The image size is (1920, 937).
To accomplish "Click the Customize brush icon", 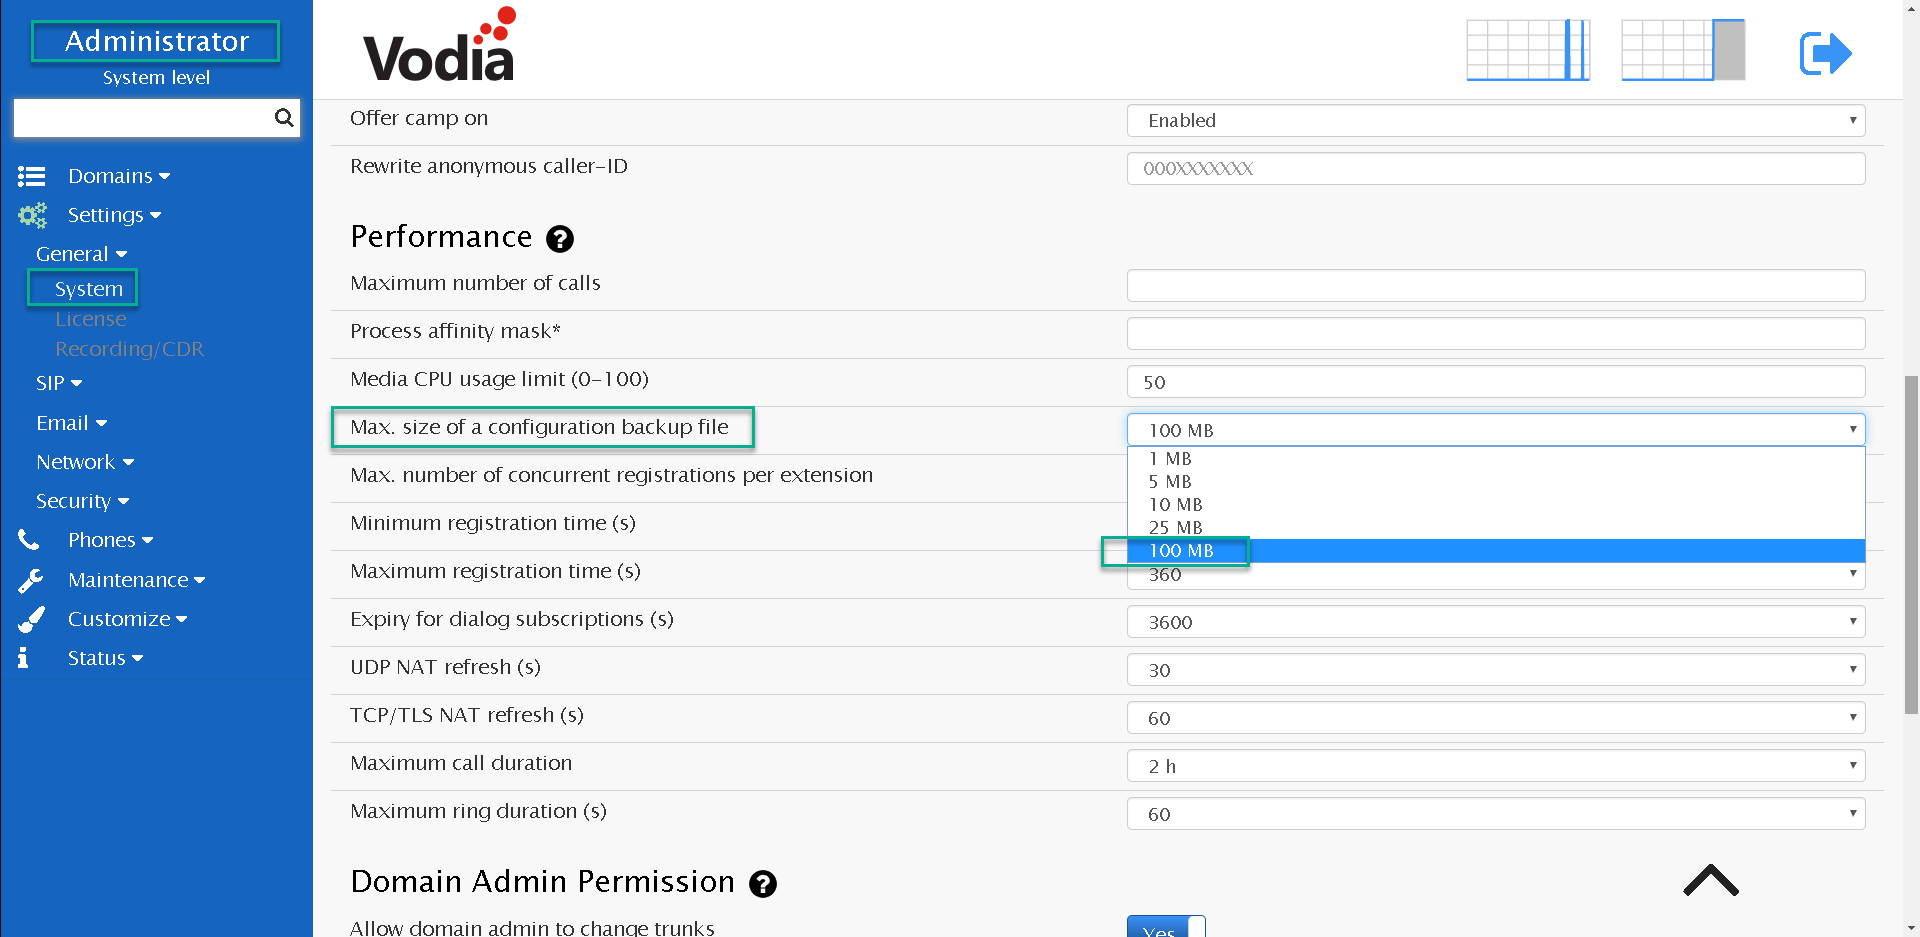I will click(32, 619).
